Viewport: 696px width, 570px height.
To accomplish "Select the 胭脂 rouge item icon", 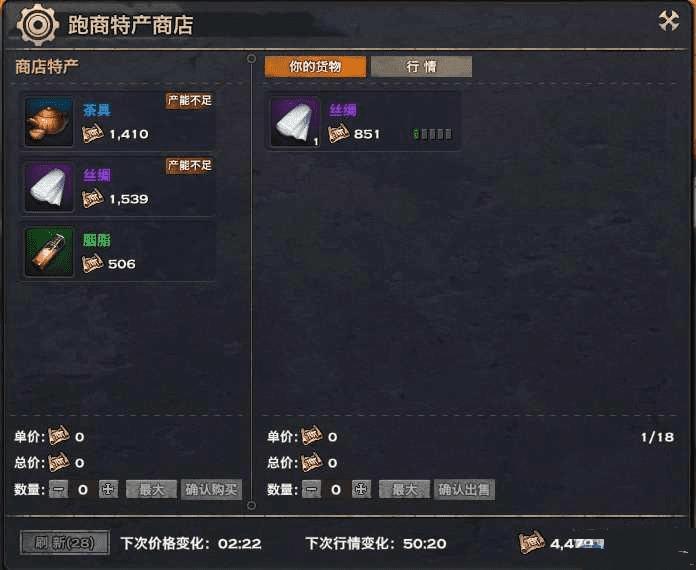I will [49, 252].
